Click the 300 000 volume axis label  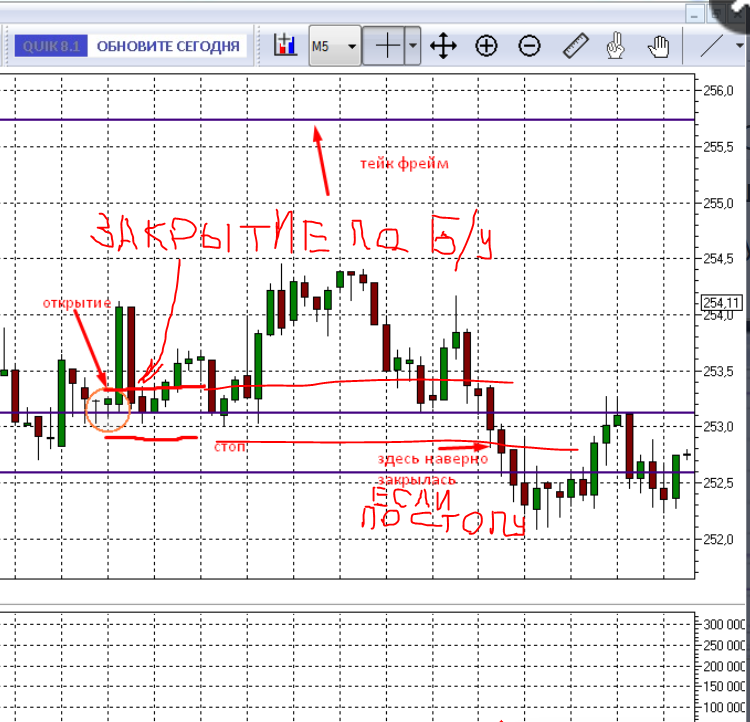(724, 624)
